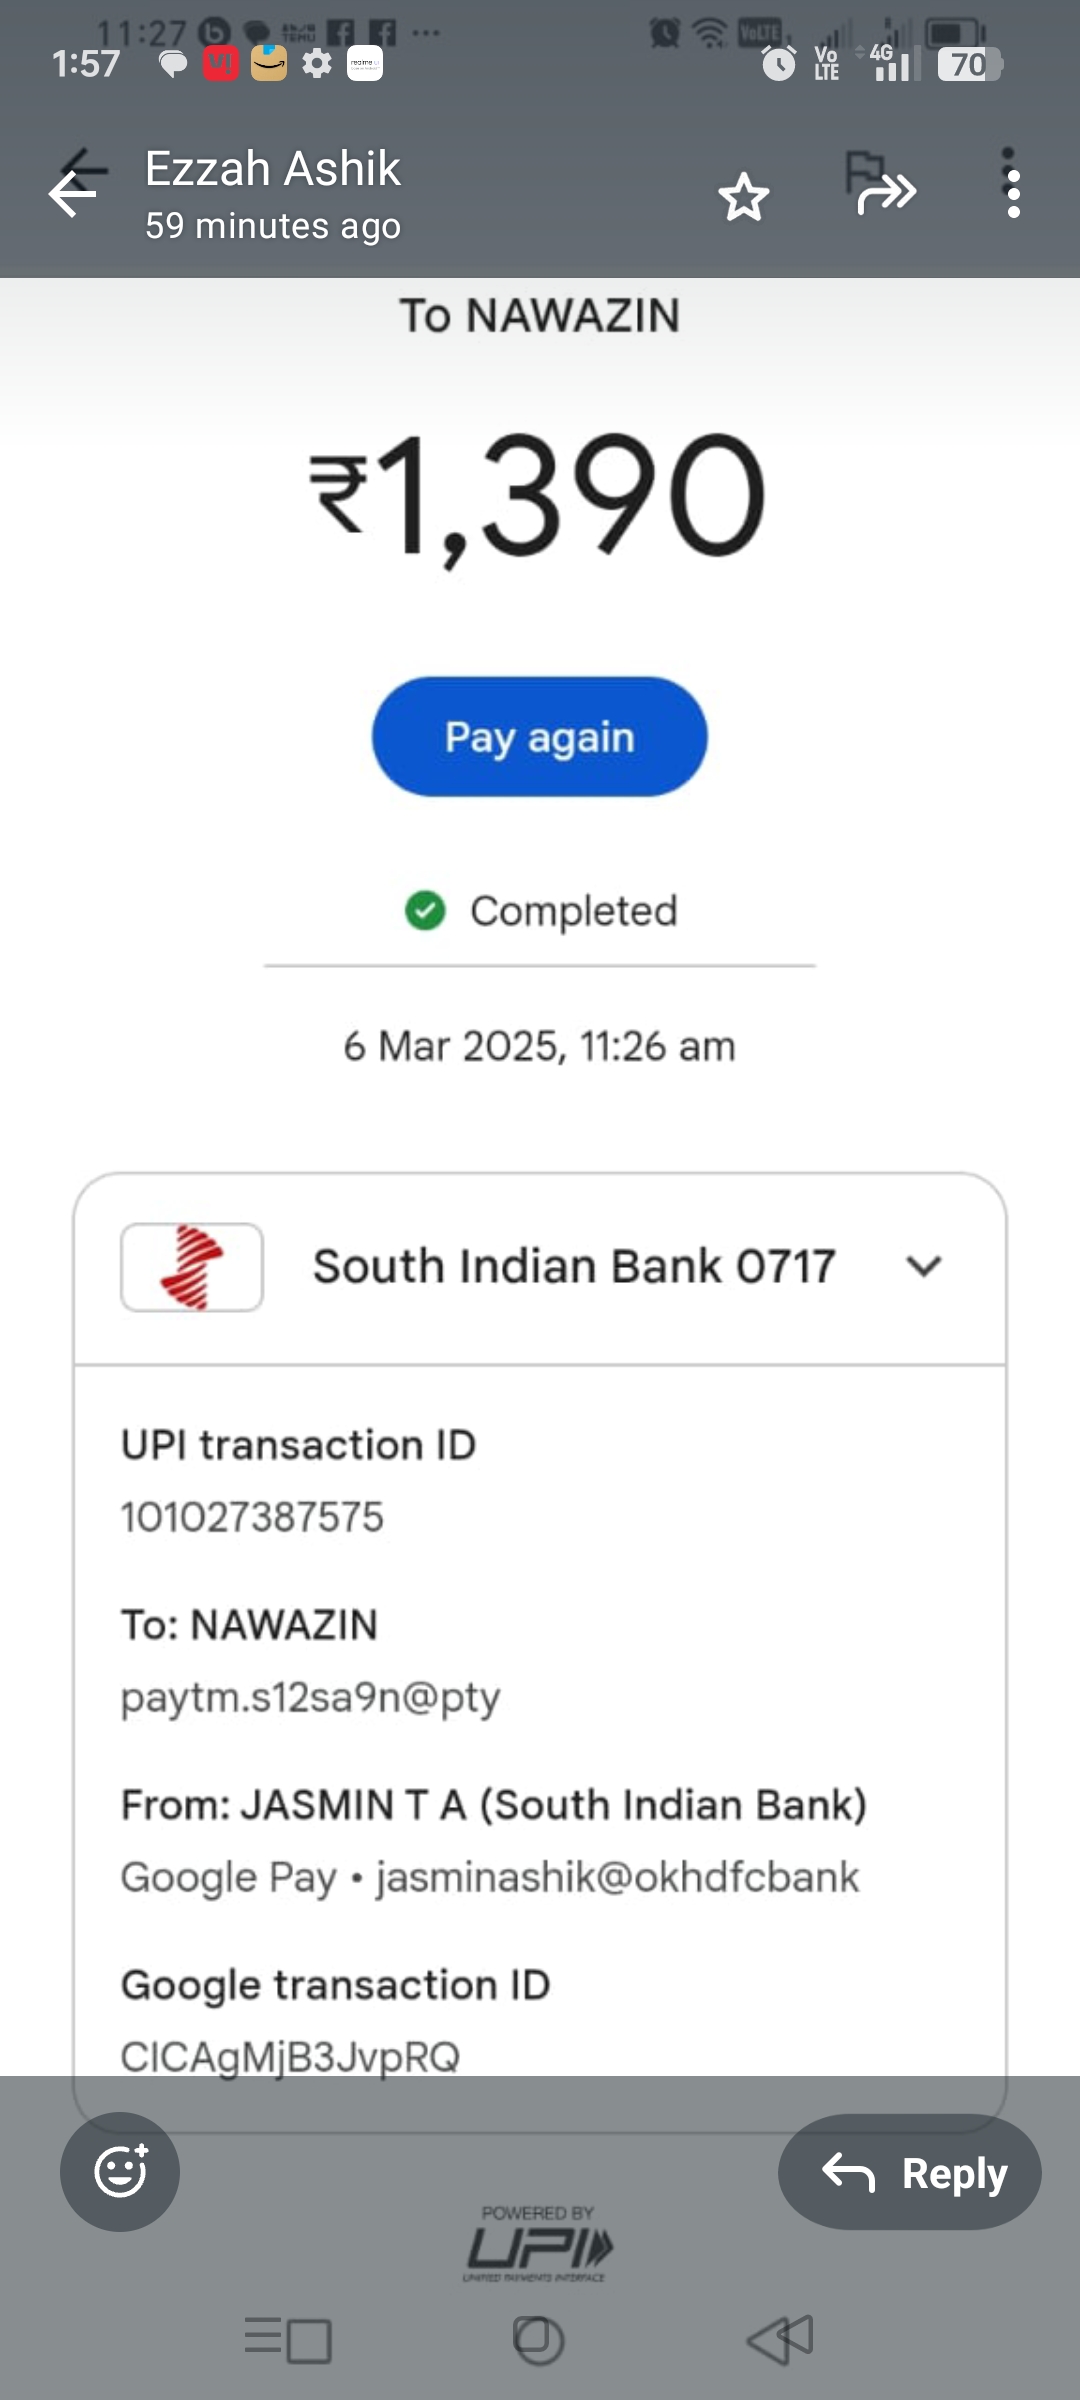Tap the home navigation icon
This screenshot has height=2400, width=1080.
coord(538,2340)
